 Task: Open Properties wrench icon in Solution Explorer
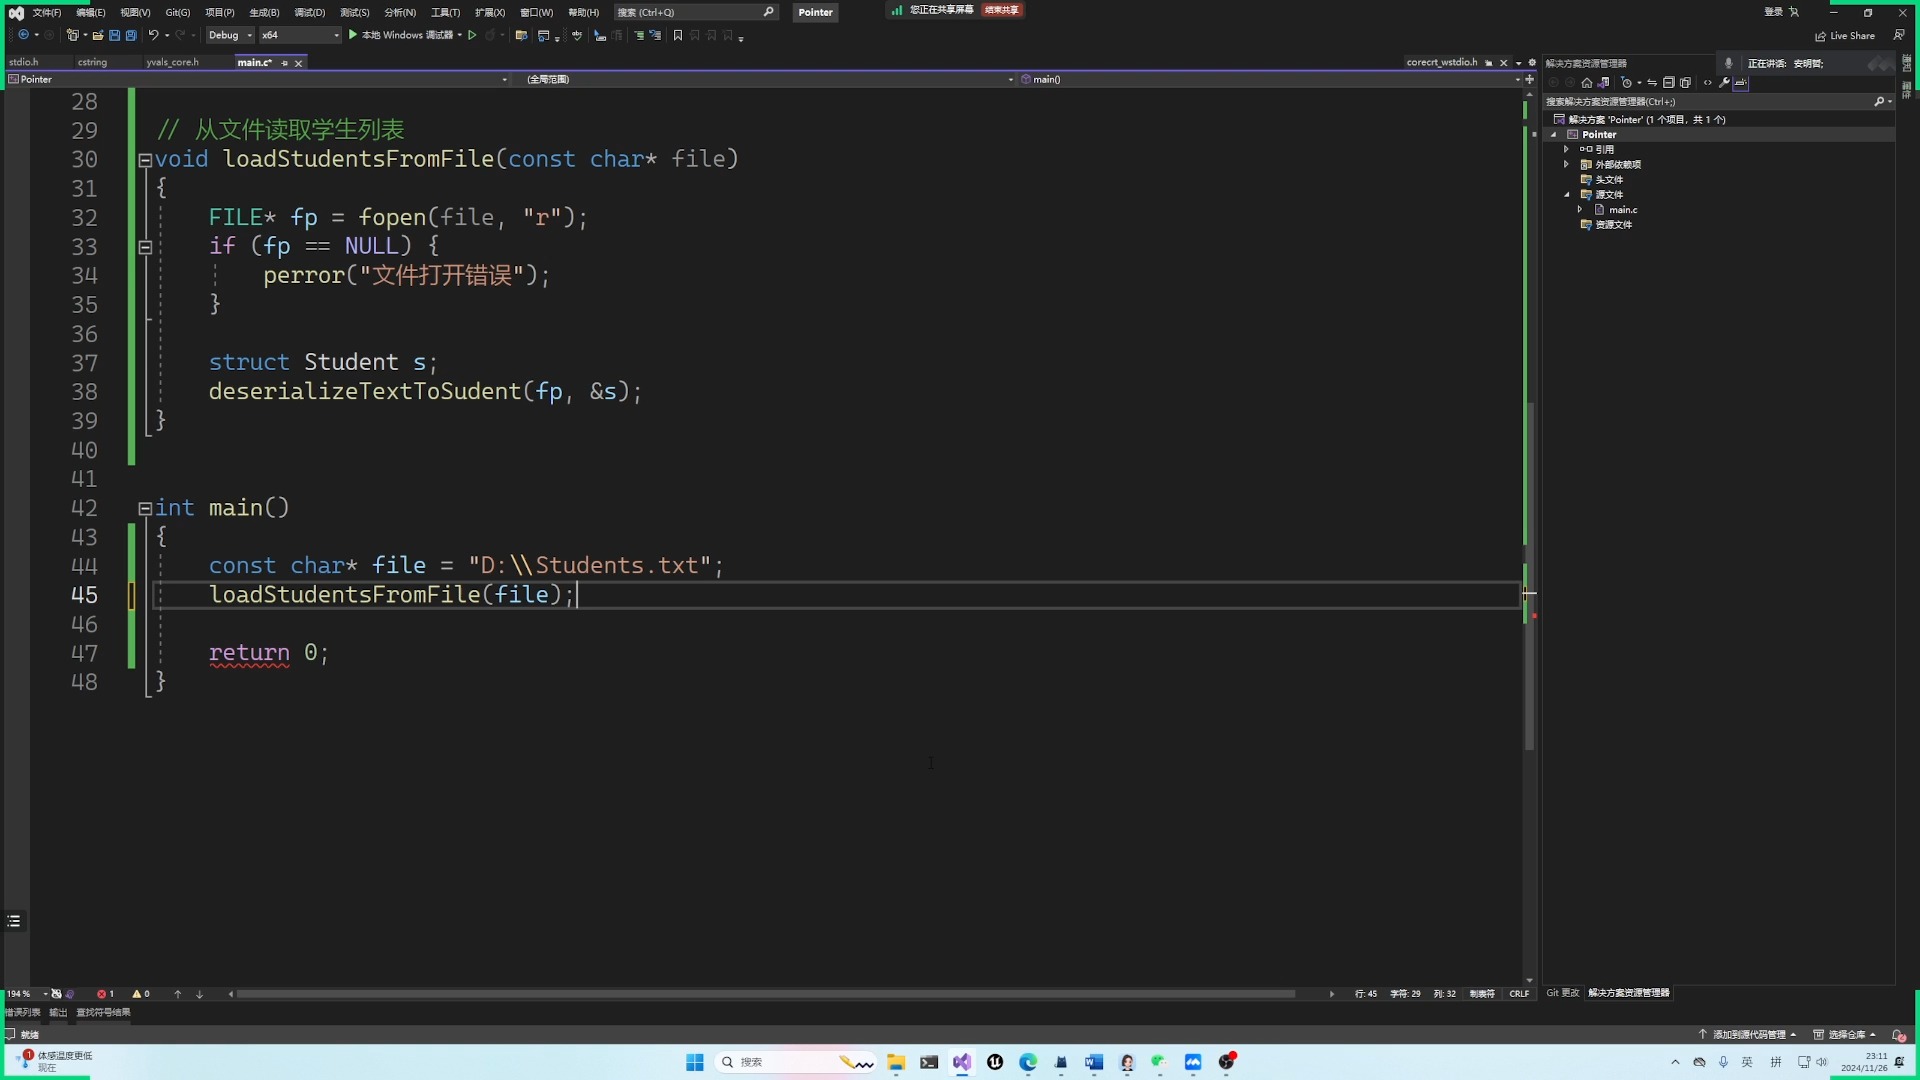(x=1724, y=83)
